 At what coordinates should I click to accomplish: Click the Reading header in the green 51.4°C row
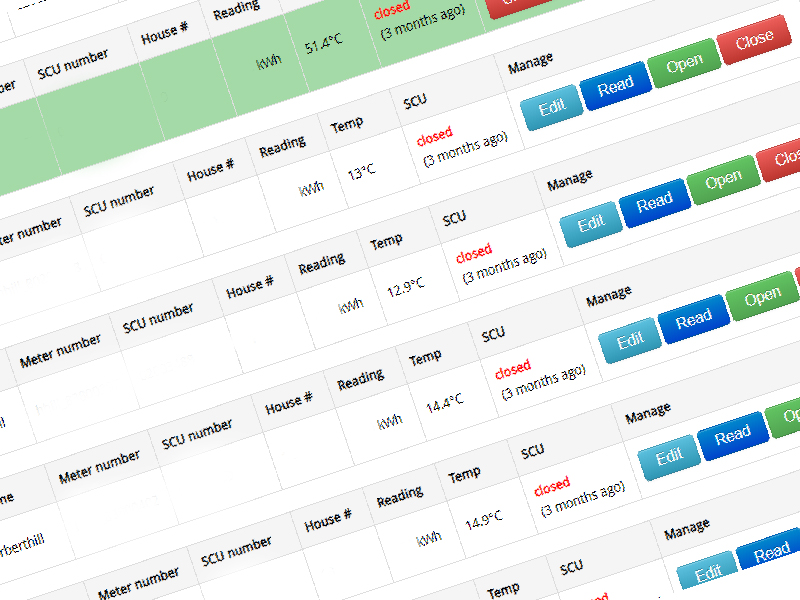click(x=236, y=9)
